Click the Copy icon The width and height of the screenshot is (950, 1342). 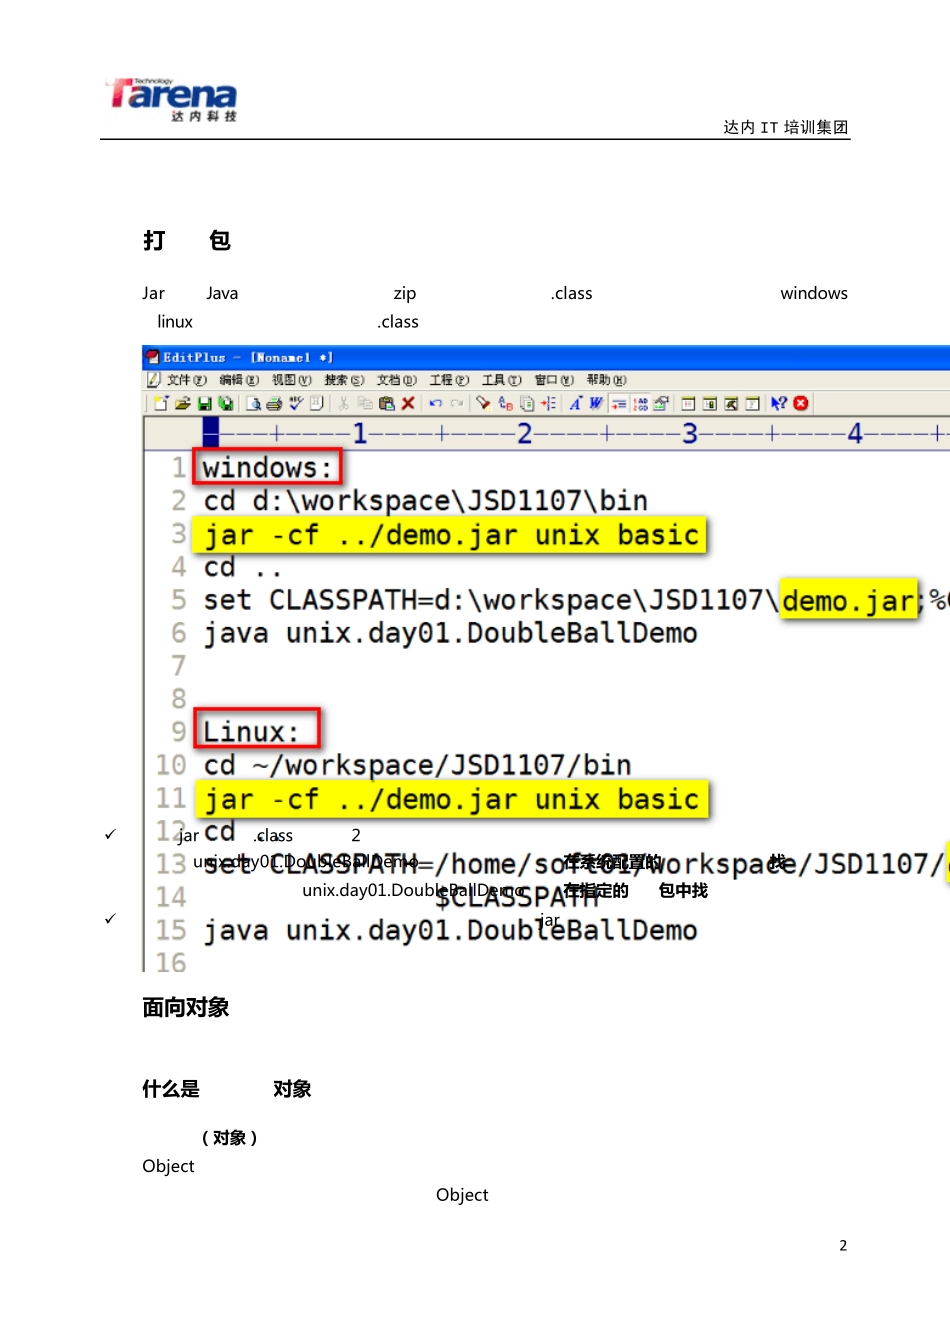[365, 403]
